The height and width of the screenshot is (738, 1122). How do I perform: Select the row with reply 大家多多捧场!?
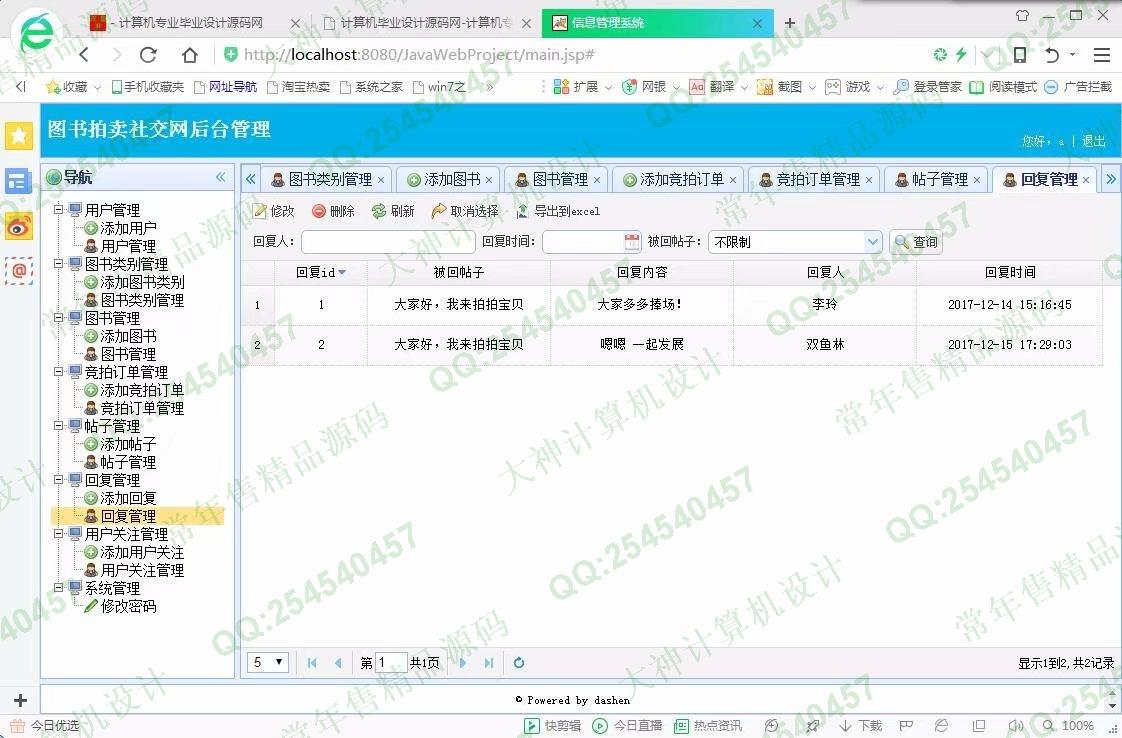671,305
